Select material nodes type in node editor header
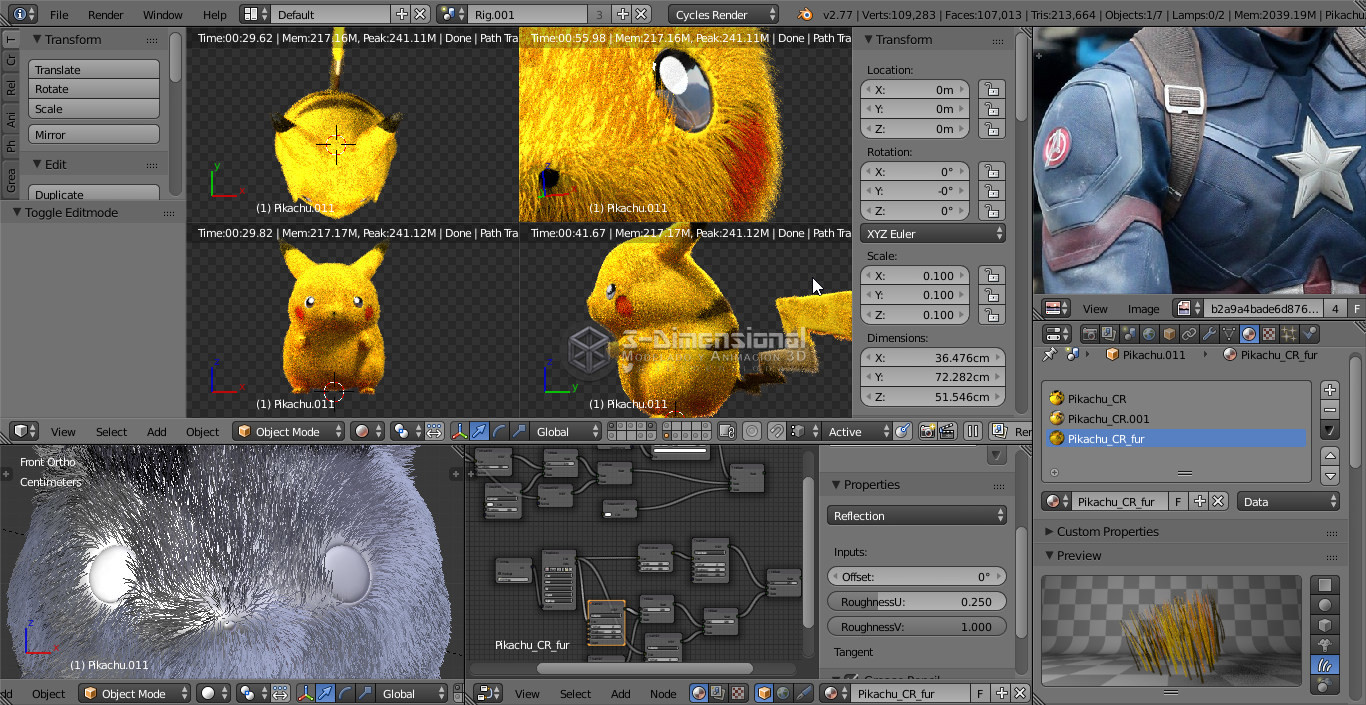The image size is (1366, 705). [x=700, y=693]
